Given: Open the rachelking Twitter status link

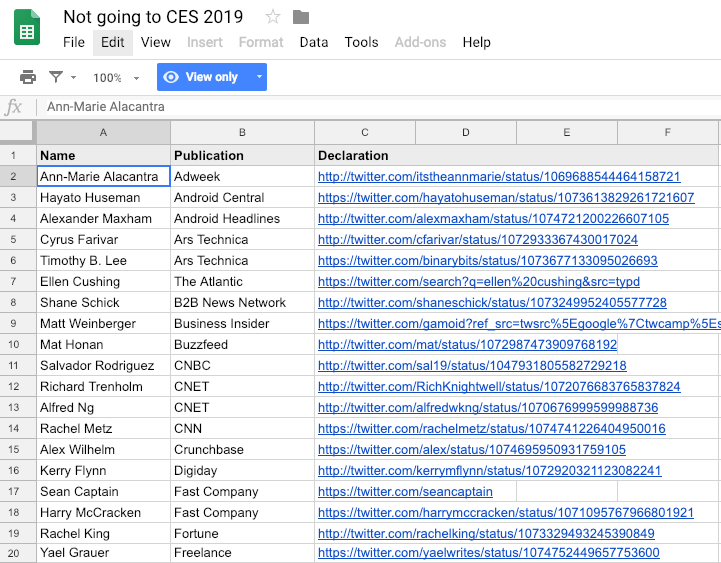Looking at the screenshot, I should point(486,534).
